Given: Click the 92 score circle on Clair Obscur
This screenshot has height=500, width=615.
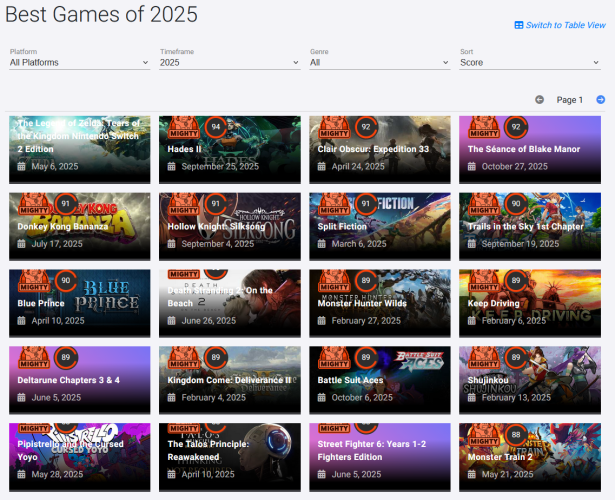Looking at the screenshot, I should [366, 127].
